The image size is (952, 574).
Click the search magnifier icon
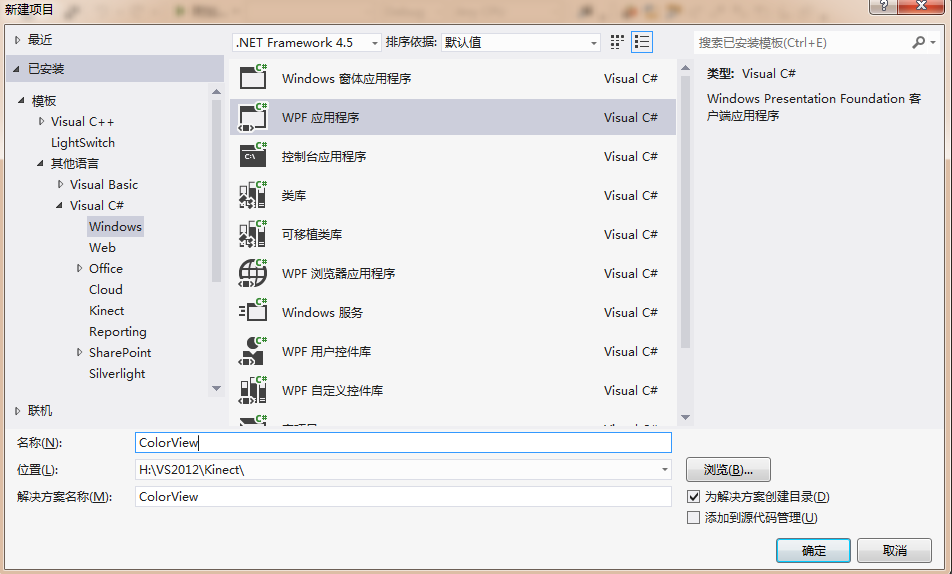point(918,43)
